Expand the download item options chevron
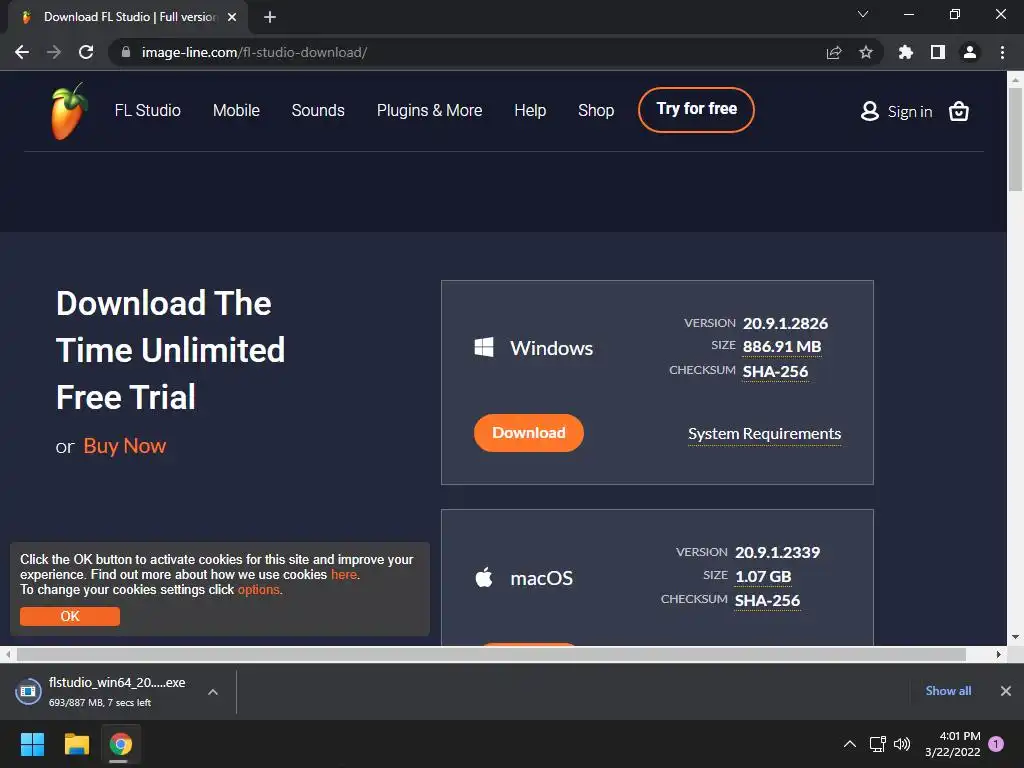Image resolution: width=1024 pixels, height=768 pixels. [x=213, y=692]
